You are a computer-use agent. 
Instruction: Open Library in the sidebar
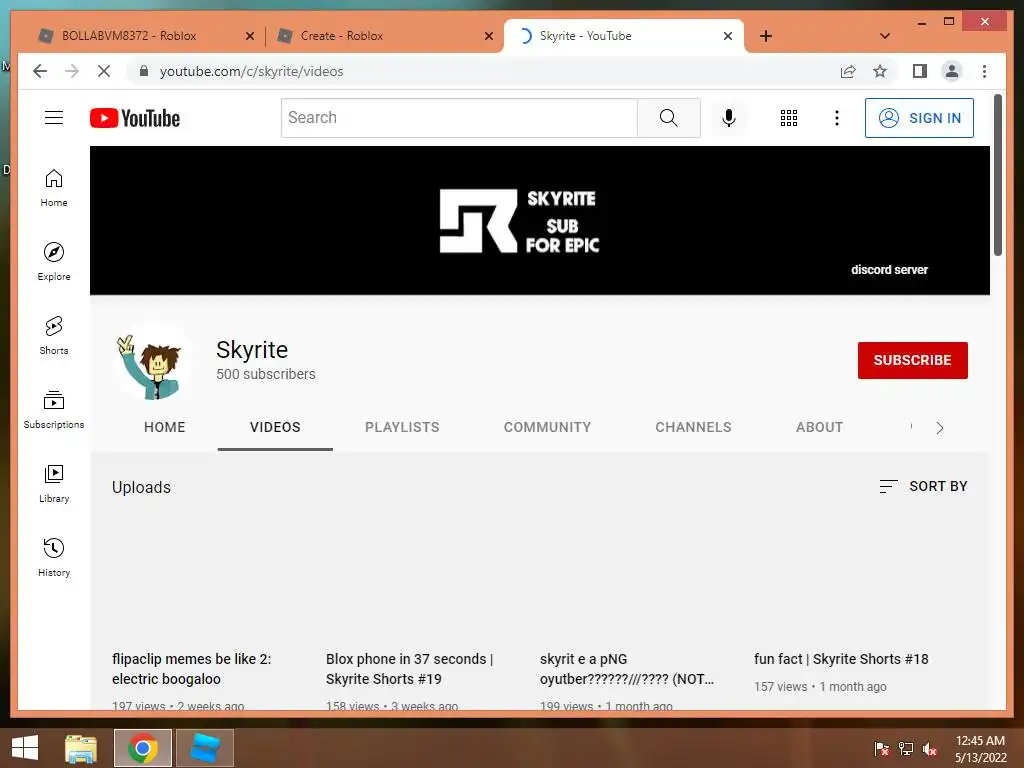(x=54, y=483)
